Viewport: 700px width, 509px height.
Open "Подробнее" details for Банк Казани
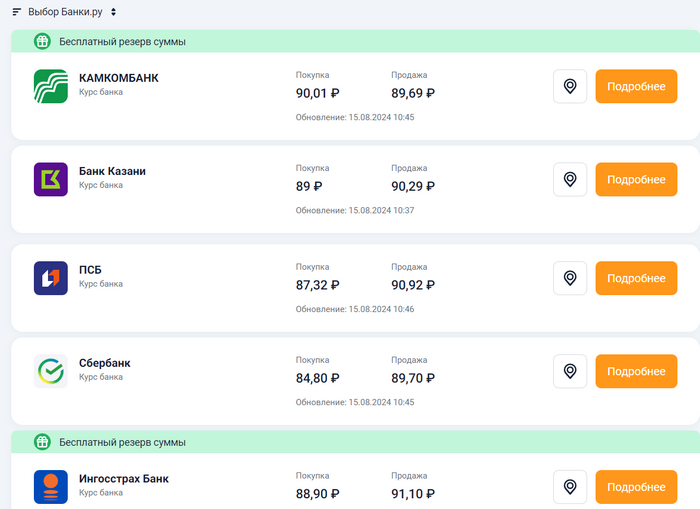tap(635, 179)
